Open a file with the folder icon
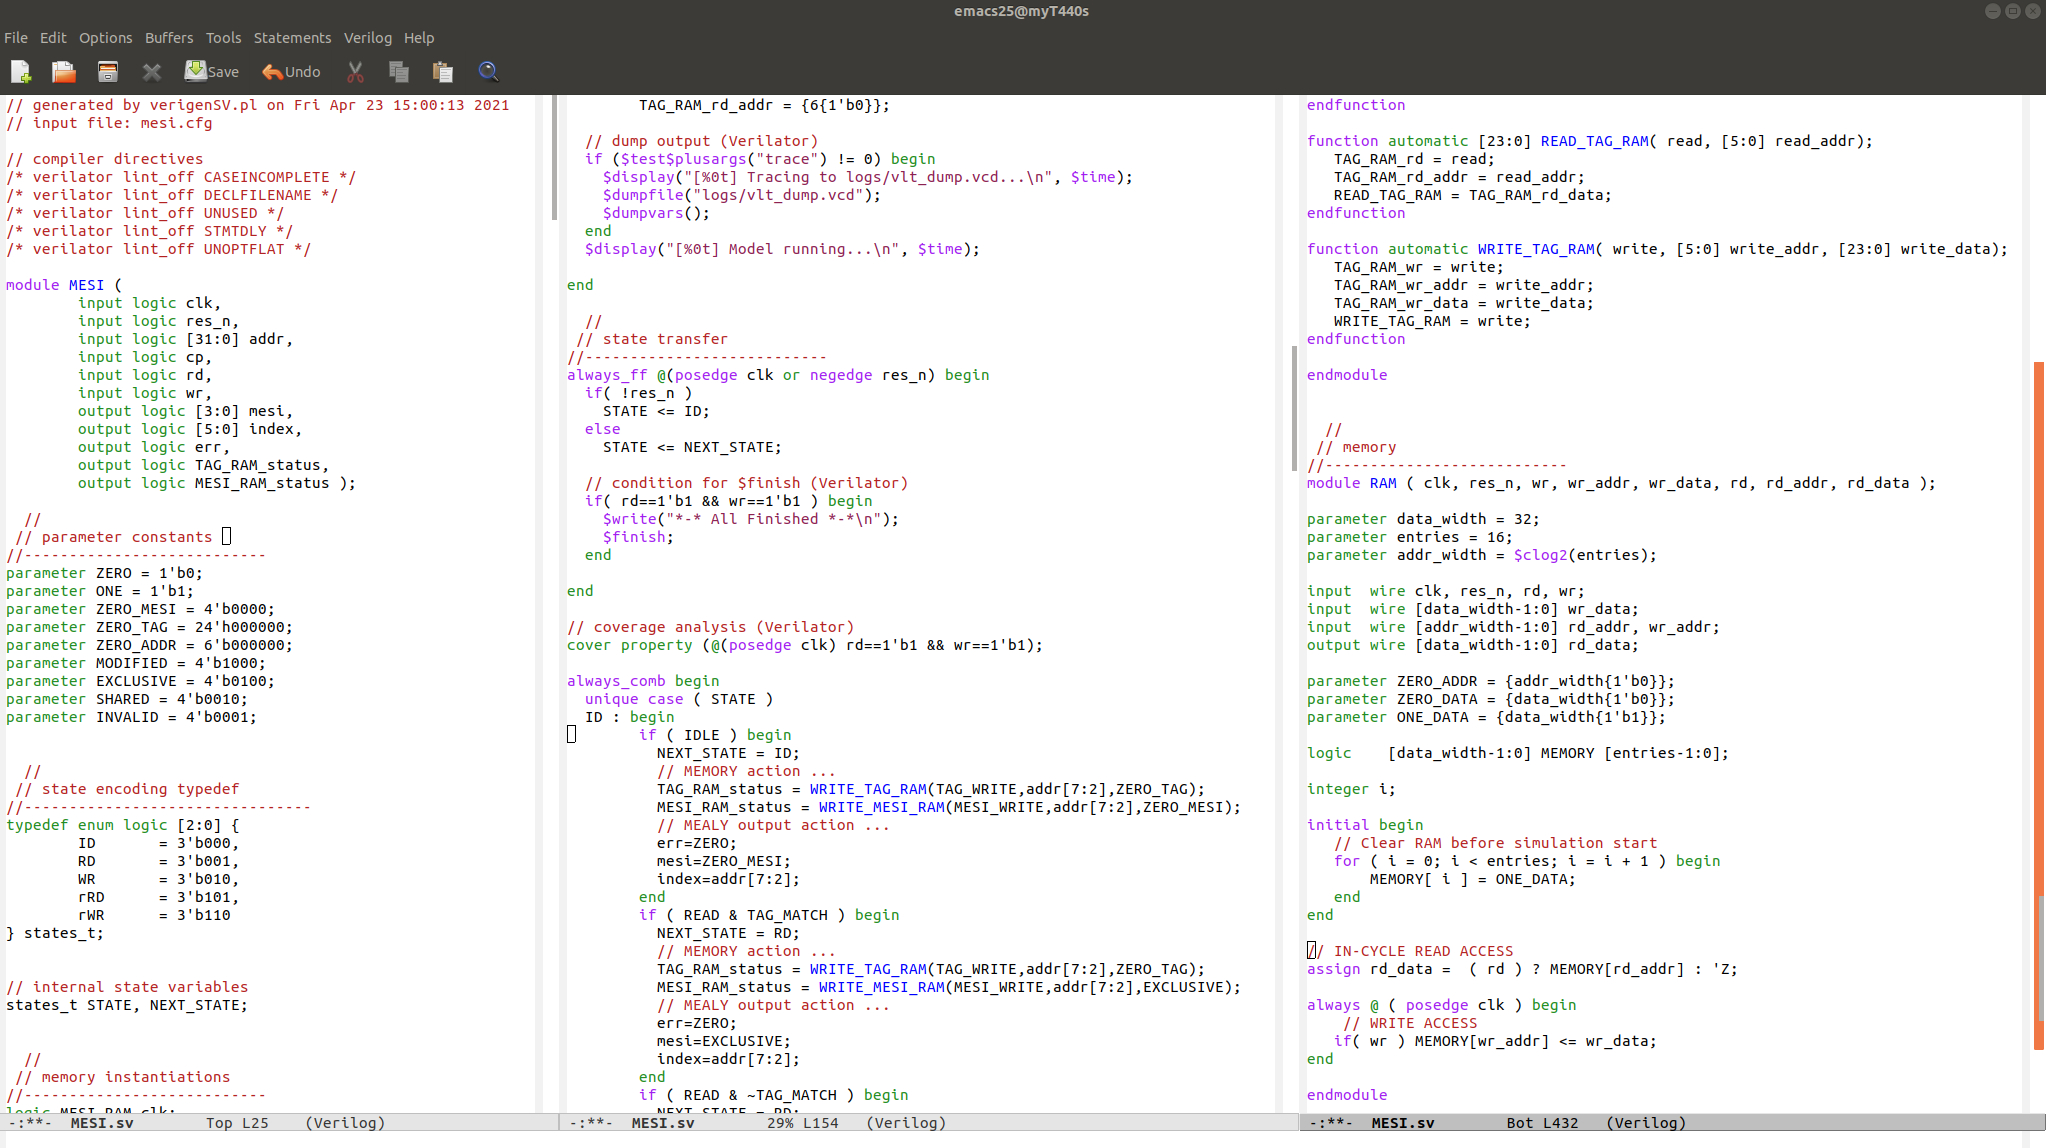Screen dimensions: 2046x1148 point(64,71)
